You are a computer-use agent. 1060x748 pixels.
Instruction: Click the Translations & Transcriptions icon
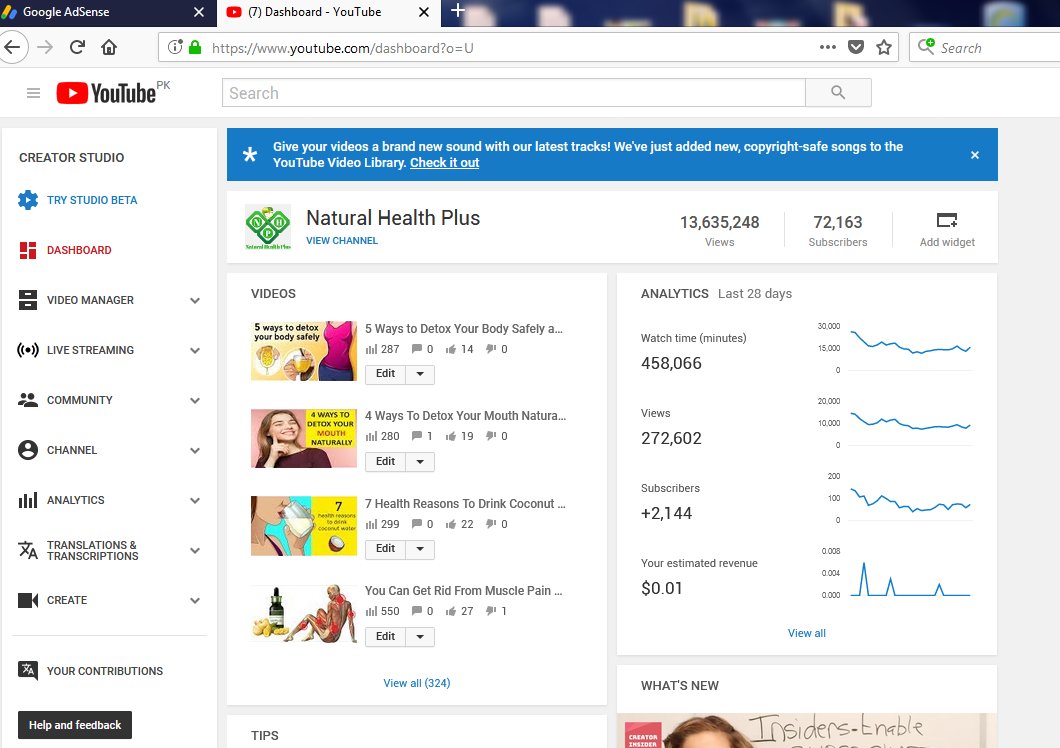(x=28, y=550)
